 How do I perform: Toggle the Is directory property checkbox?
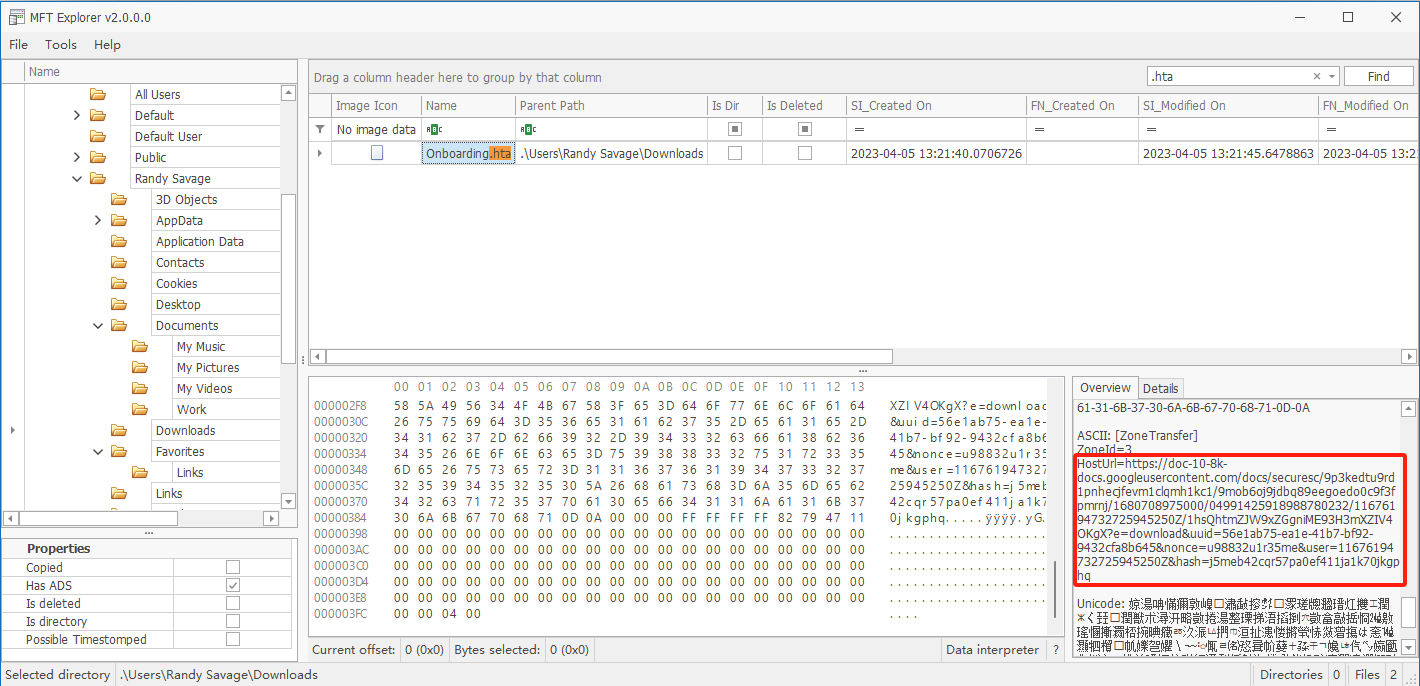[233, 621]
